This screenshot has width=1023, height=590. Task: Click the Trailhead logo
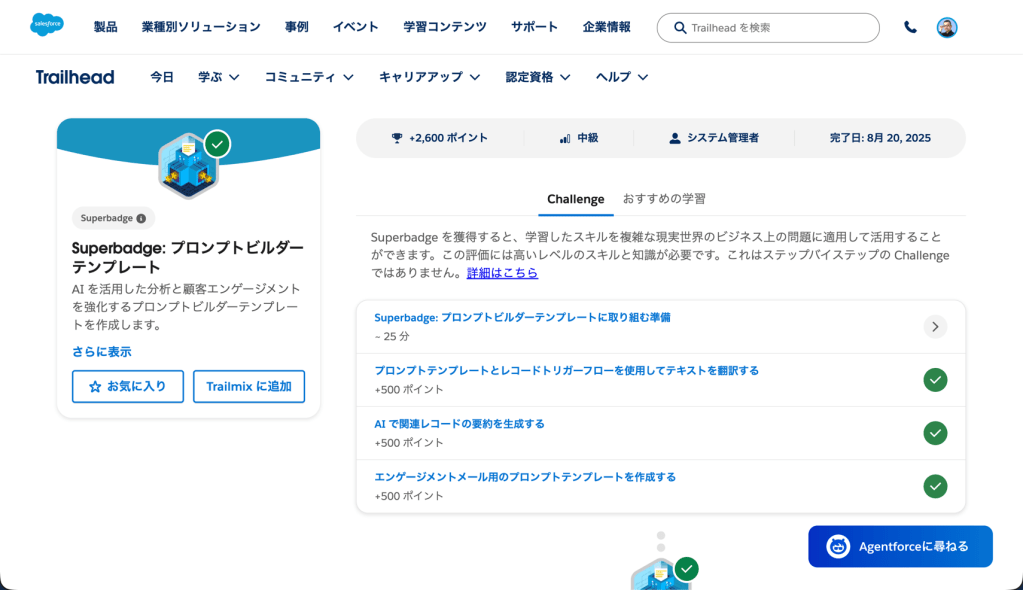[x=75, y=77]
